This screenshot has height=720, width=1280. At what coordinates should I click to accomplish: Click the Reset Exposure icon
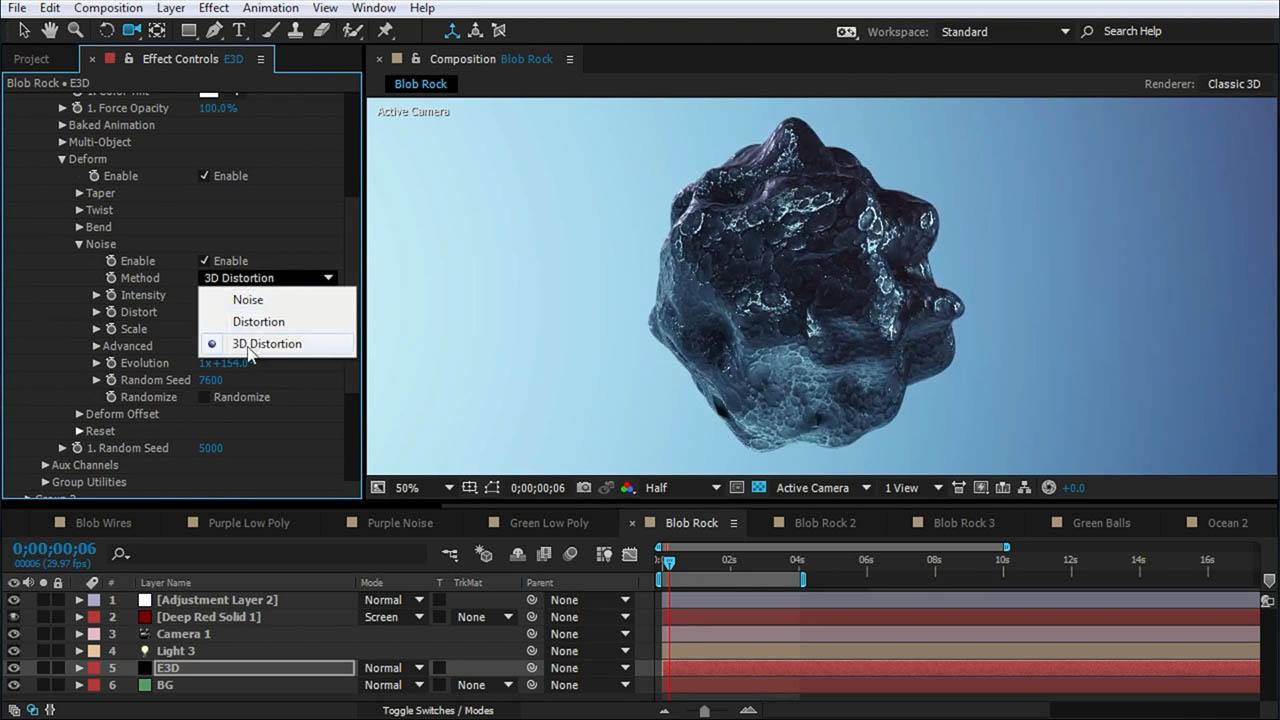pyautogui.click(x=1048, y=488)
